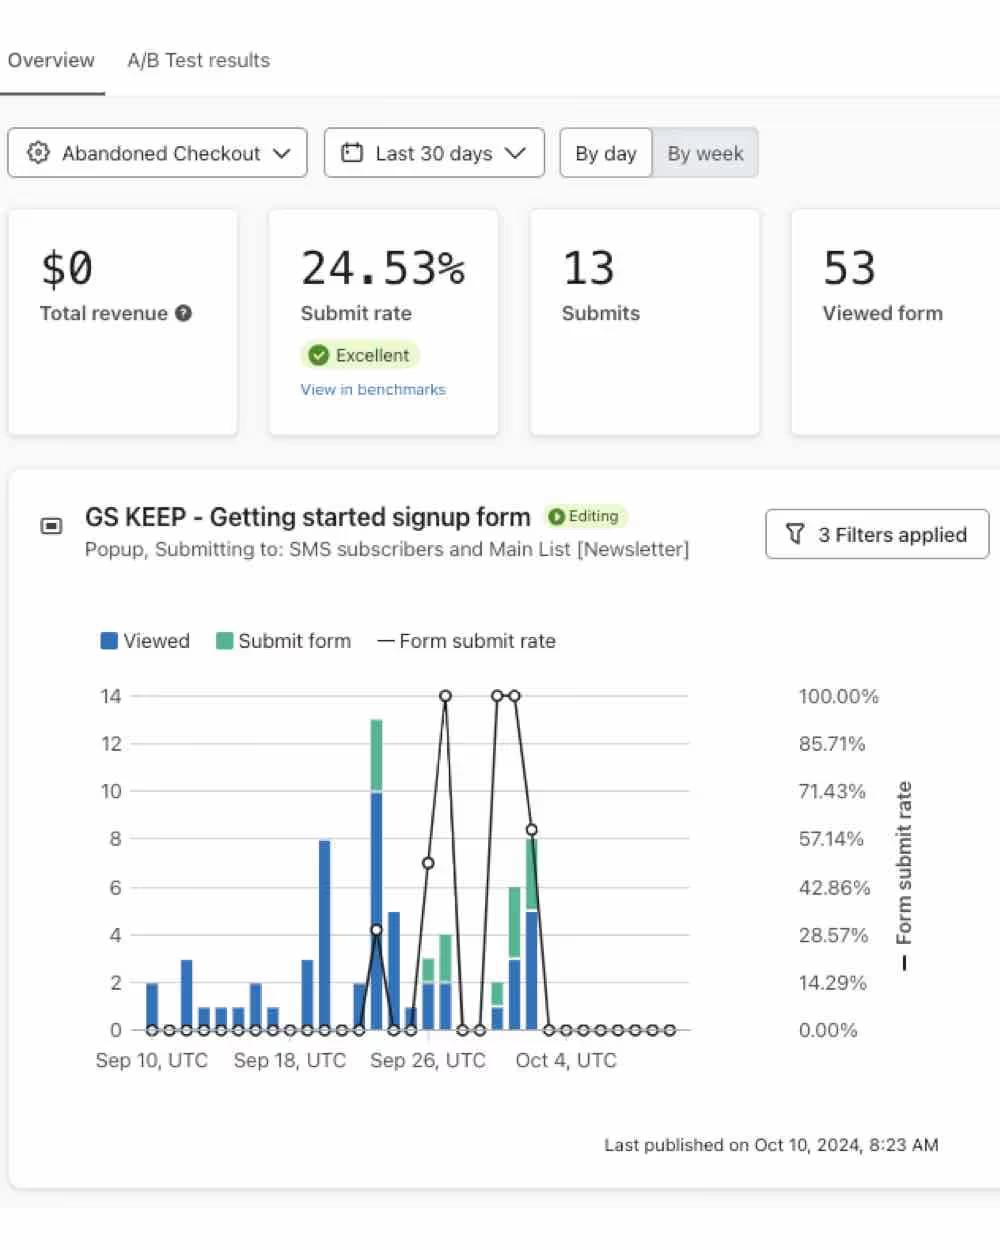Open the View in benchmarks link
This screenshot has width=1000, height=1250.
[x=372, y=389]
